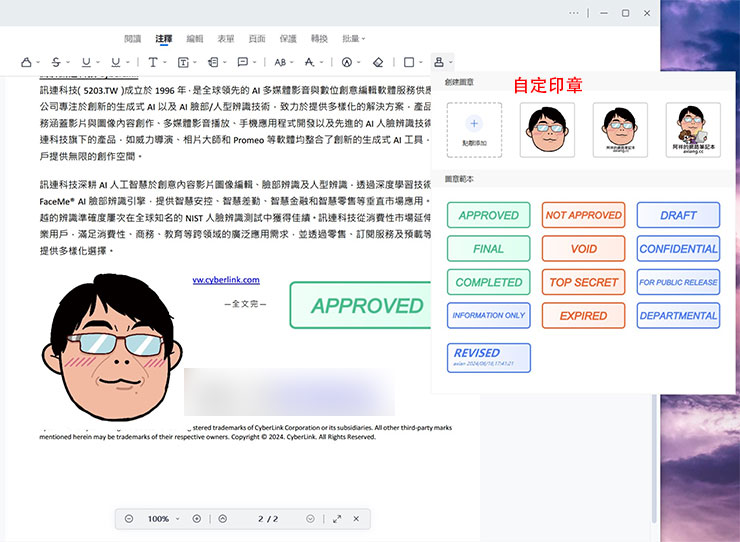Select the large APPROVED stamp on document
Screen dimensions: 740x542
click(x=361, y=305)
